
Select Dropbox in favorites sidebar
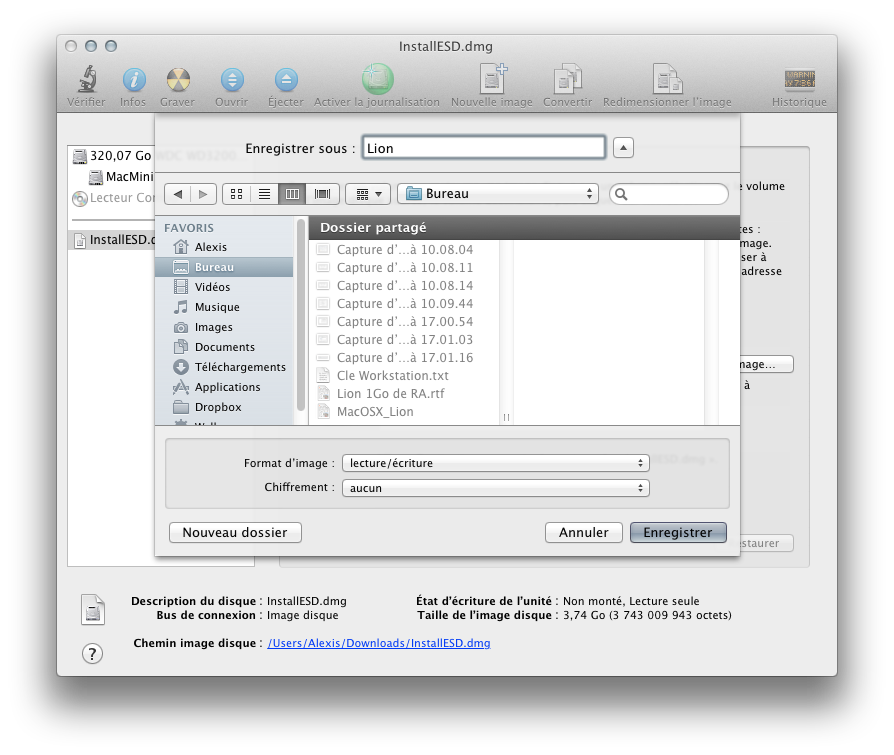(x=224, y=407)
